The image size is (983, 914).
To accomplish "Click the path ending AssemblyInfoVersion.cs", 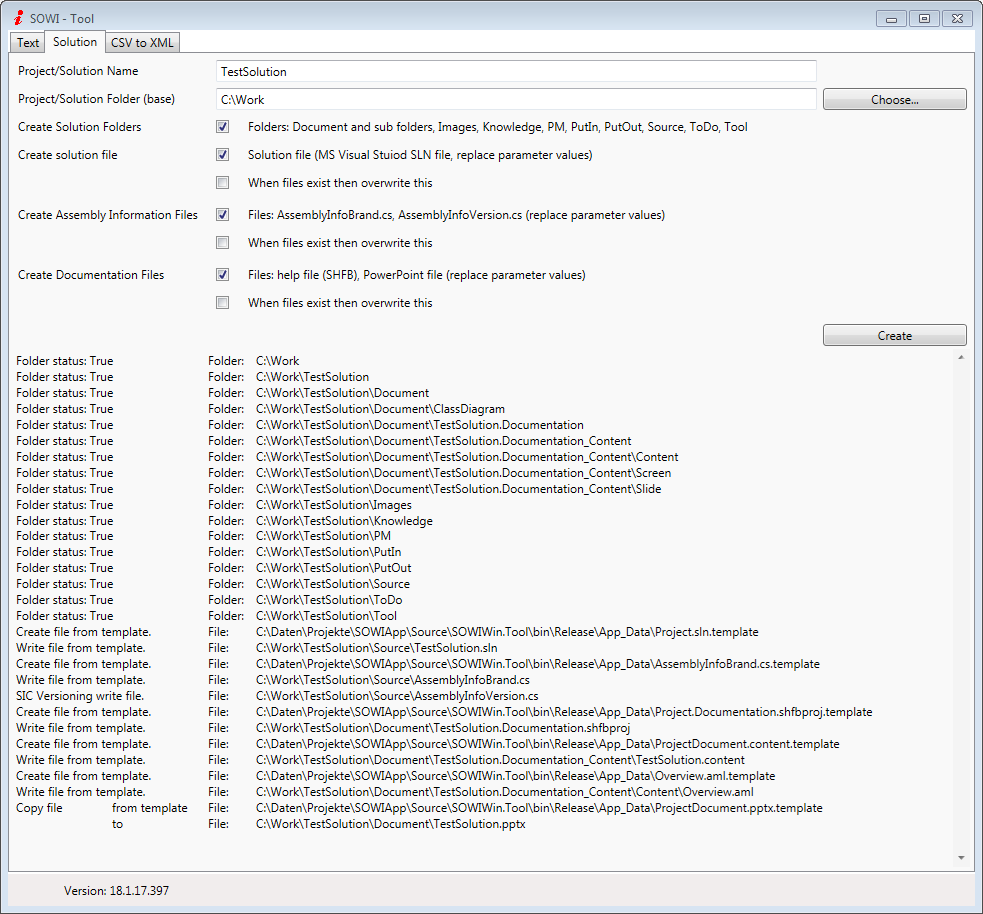I will [397, 696].
